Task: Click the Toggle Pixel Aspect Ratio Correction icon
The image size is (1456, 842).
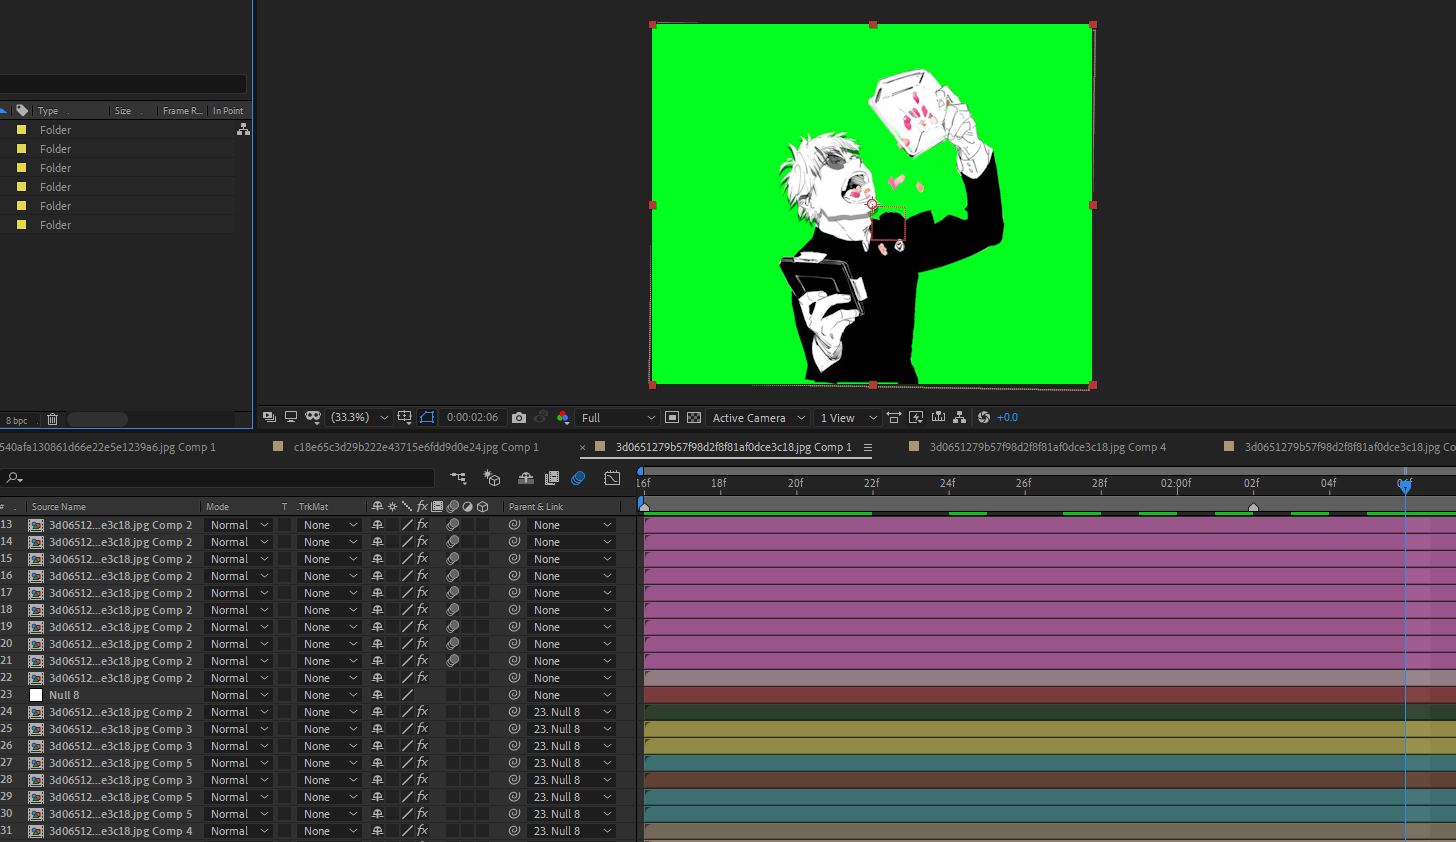Action: point(894,417)
